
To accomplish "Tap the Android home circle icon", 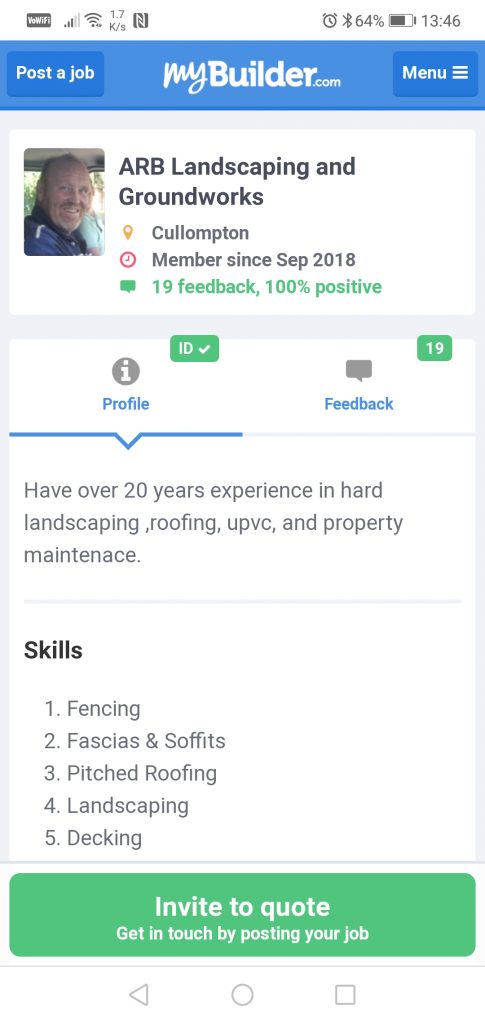I will (242, 995).
